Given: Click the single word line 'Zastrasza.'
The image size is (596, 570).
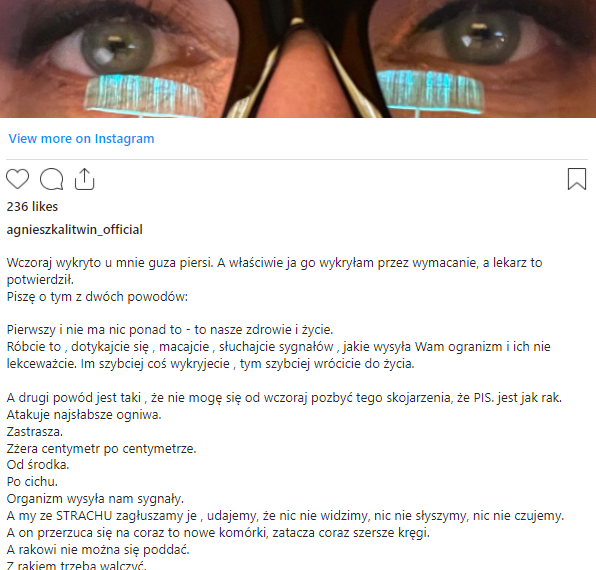Looking at the screenshot, I should [35, 432].
